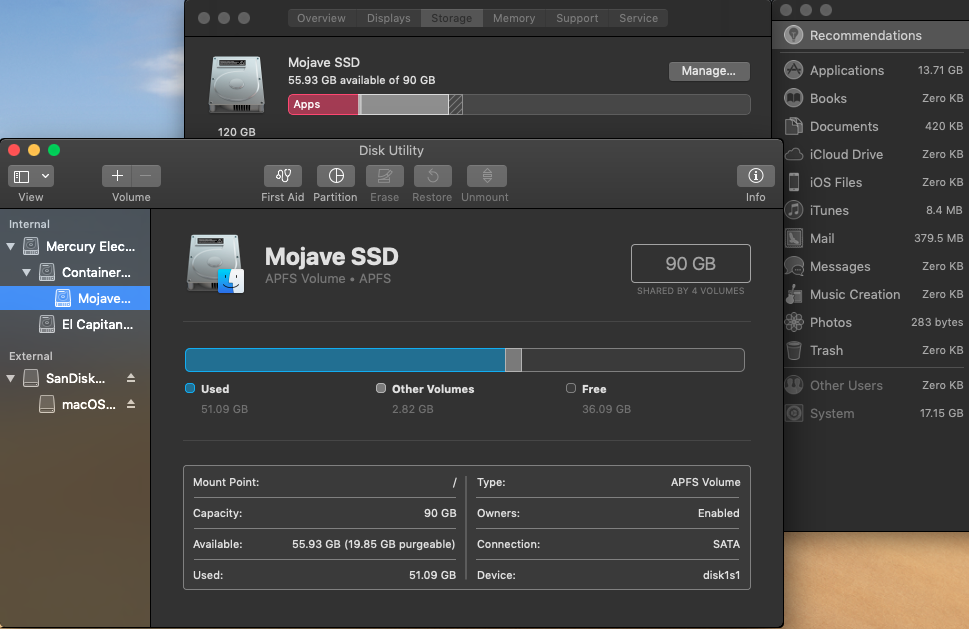Click the blue Used segment of usage bar
Image resolution: width=969 pixels, height=629 pixels.
point(345,360)
